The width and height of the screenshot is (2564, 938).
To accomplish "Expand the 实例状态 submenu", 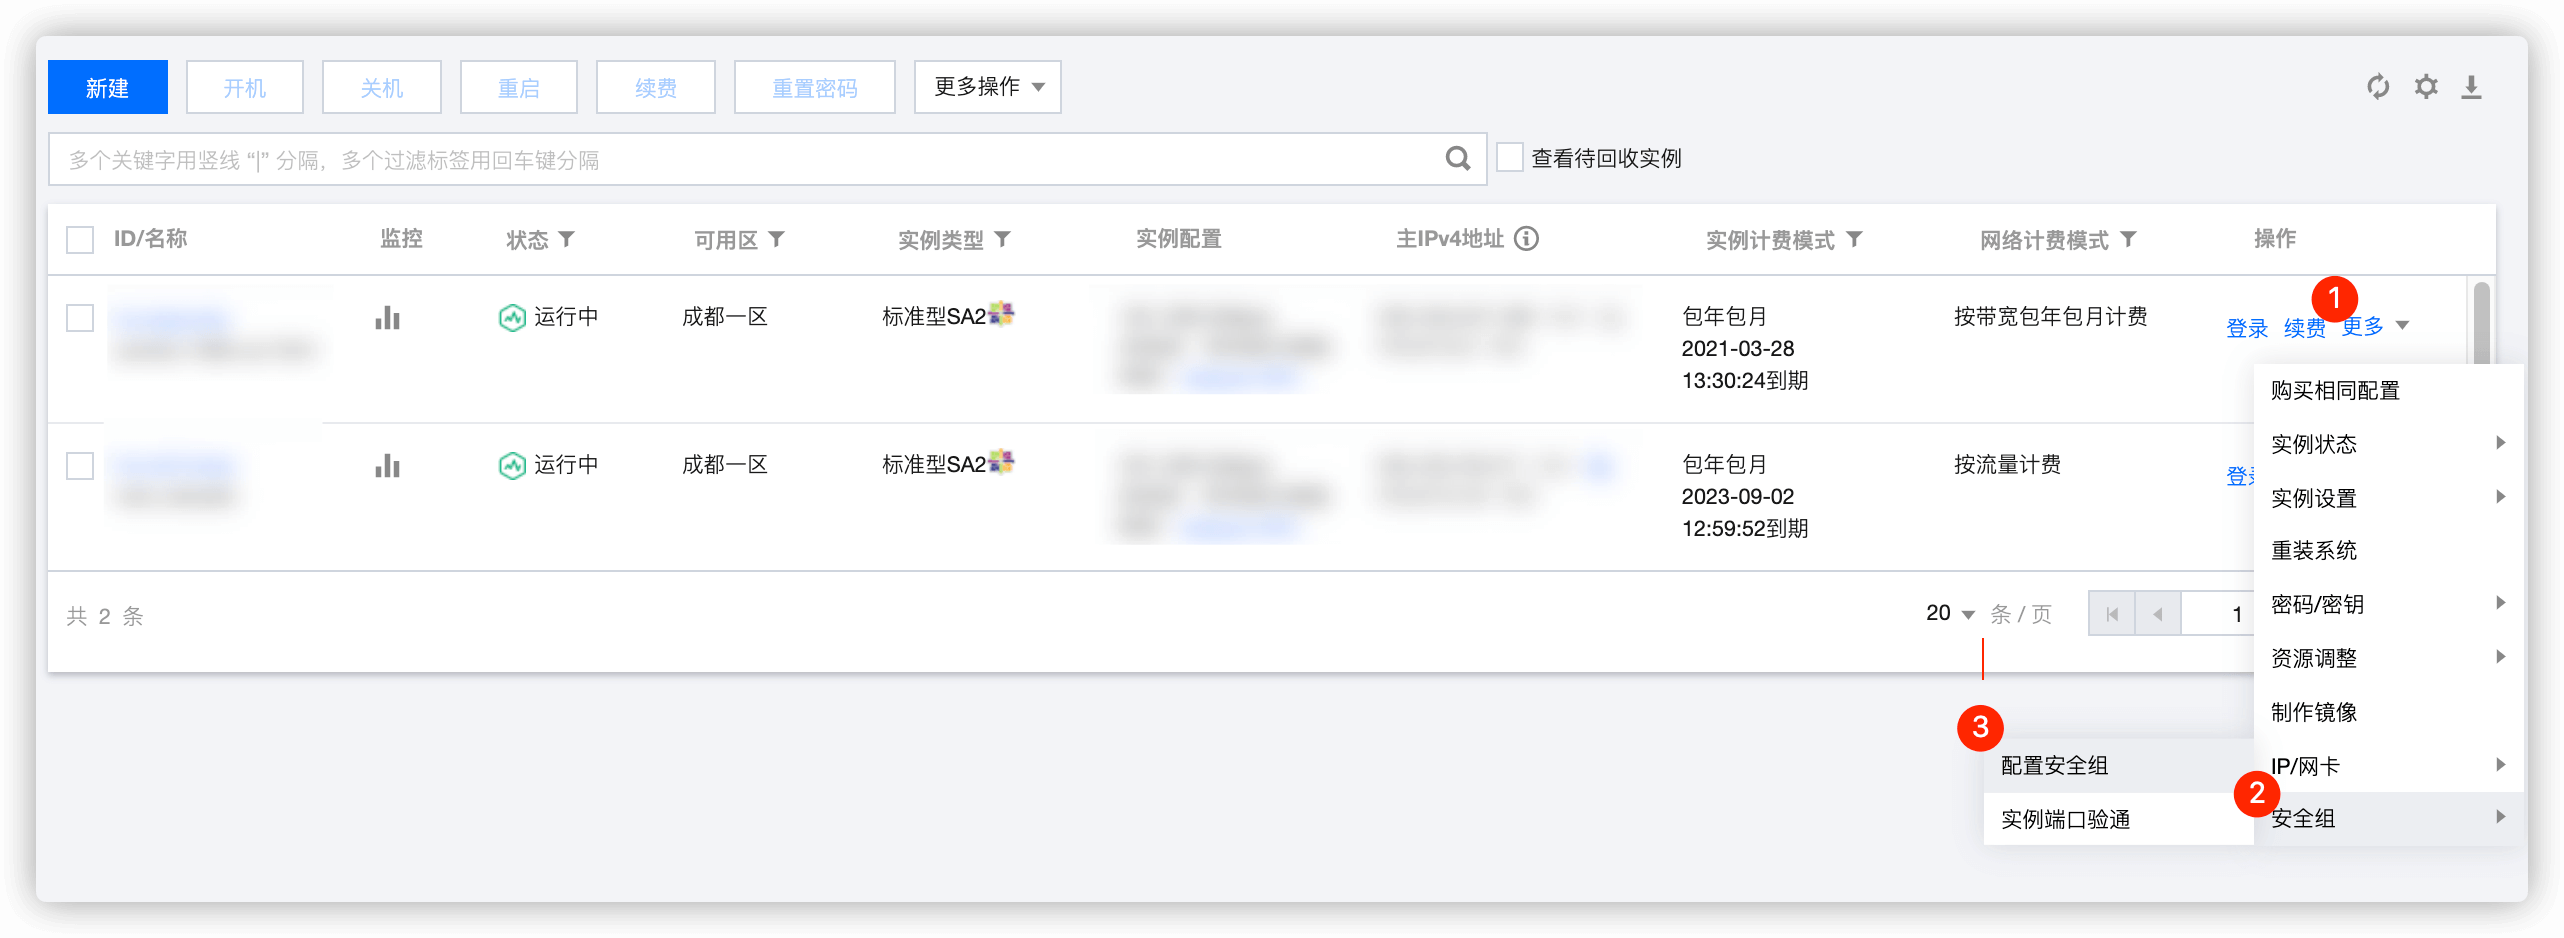I will [x=2388, y=444].
